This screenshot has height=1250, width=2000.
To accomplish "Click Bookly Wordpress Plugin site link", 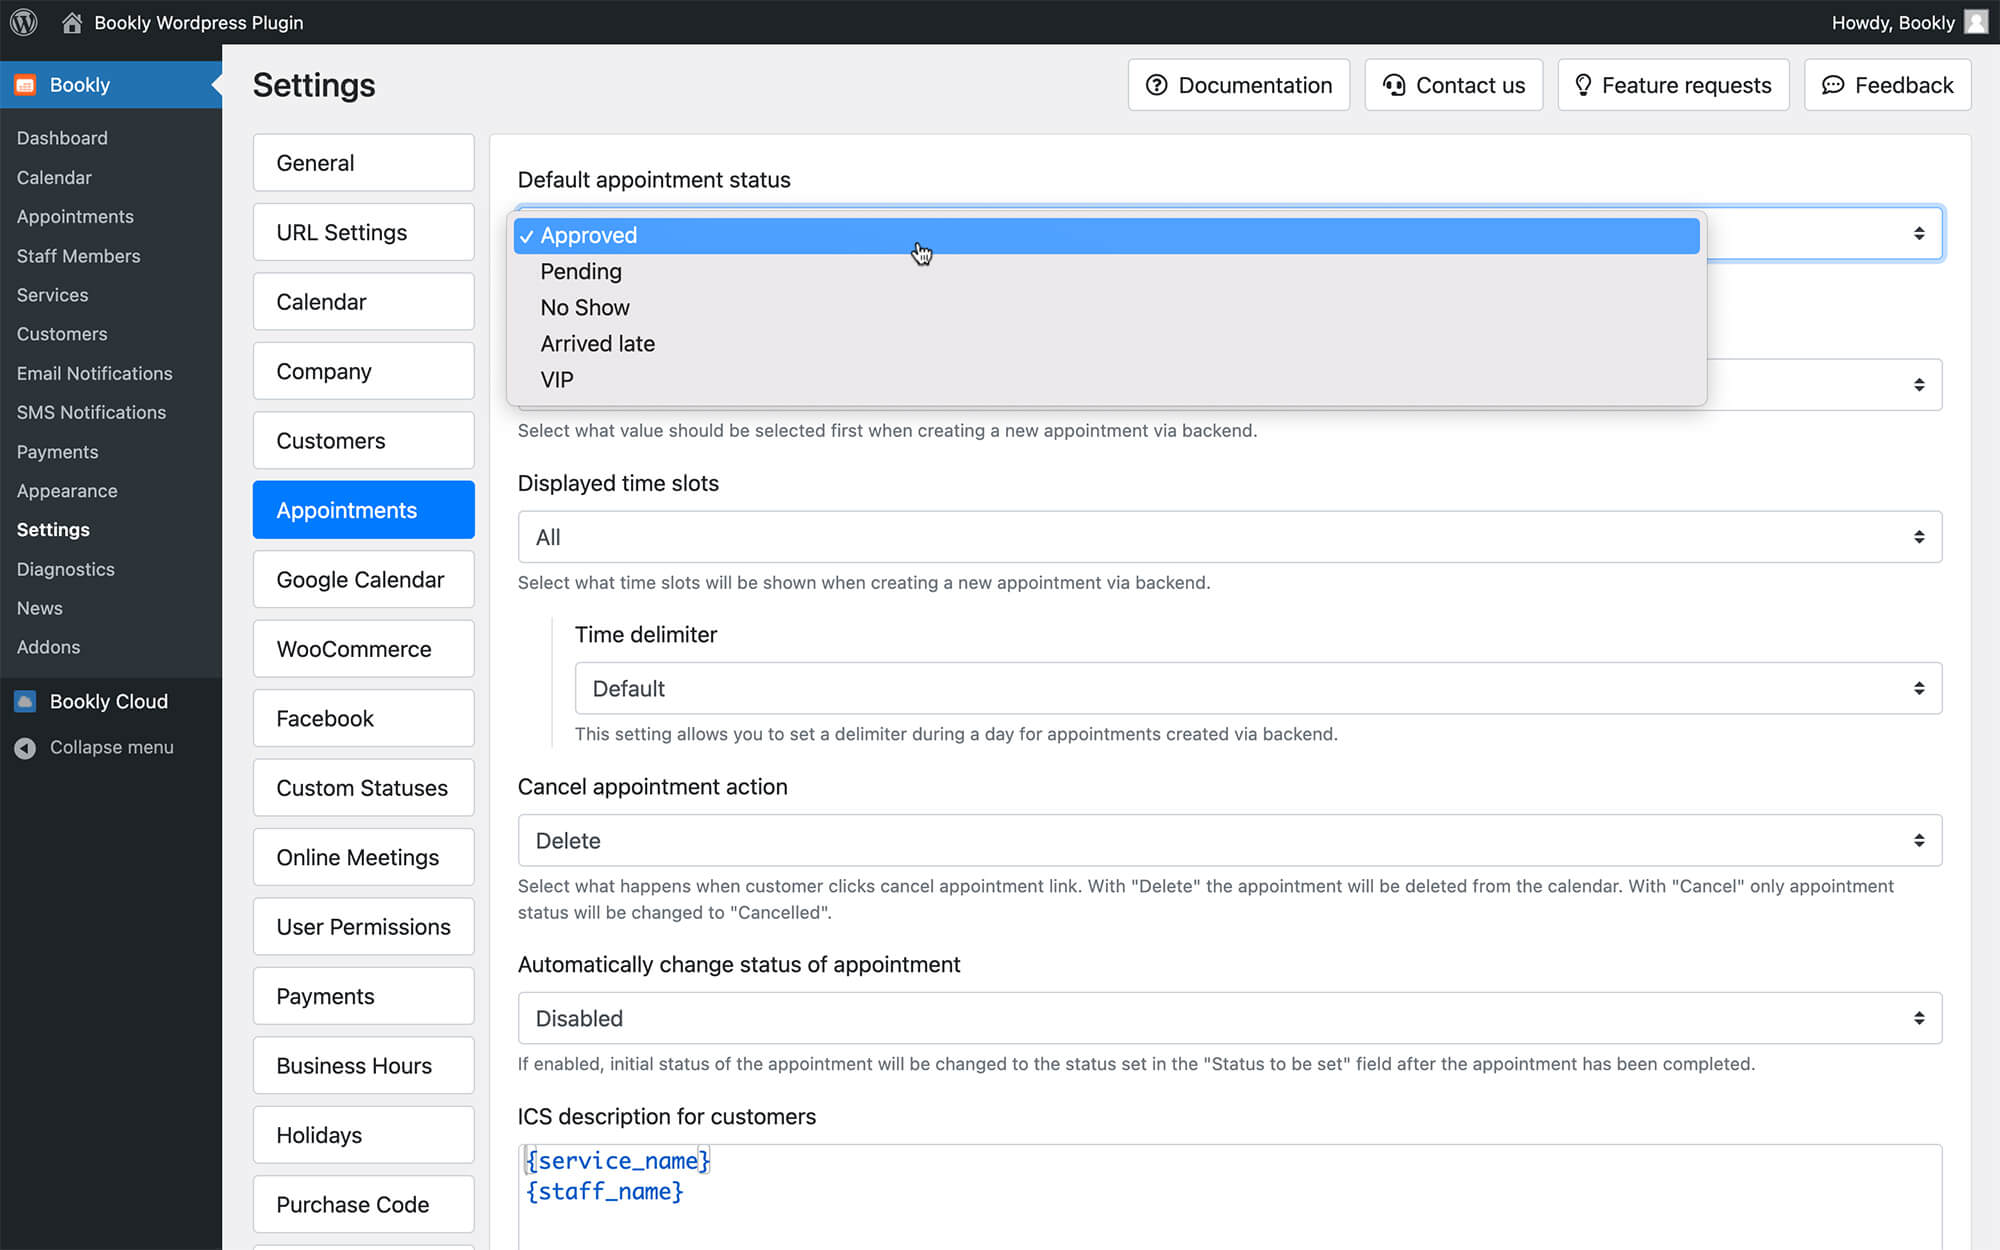I will pos(198,22).
